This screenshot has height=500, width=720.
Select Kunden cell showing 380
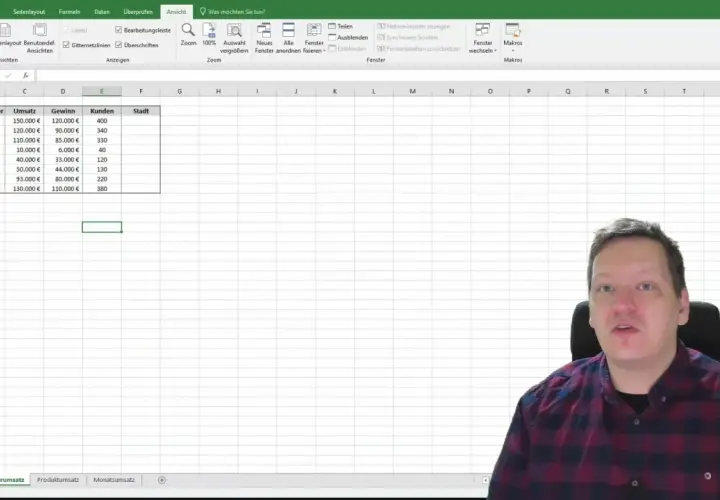click(102, 188)
